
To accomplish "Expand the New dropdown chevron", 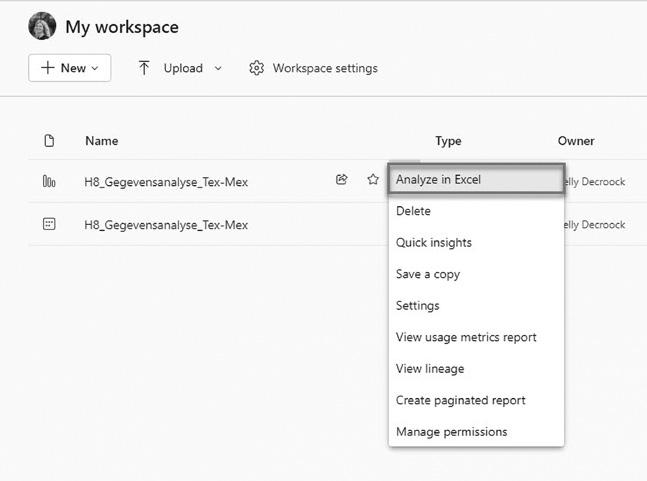I will [95, 68].
